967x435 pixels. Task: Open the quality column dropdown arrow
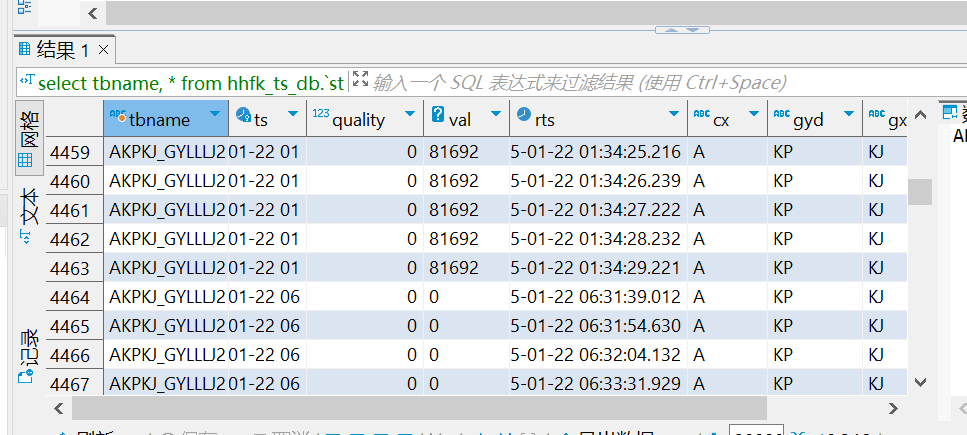click(x=409, y=115)
